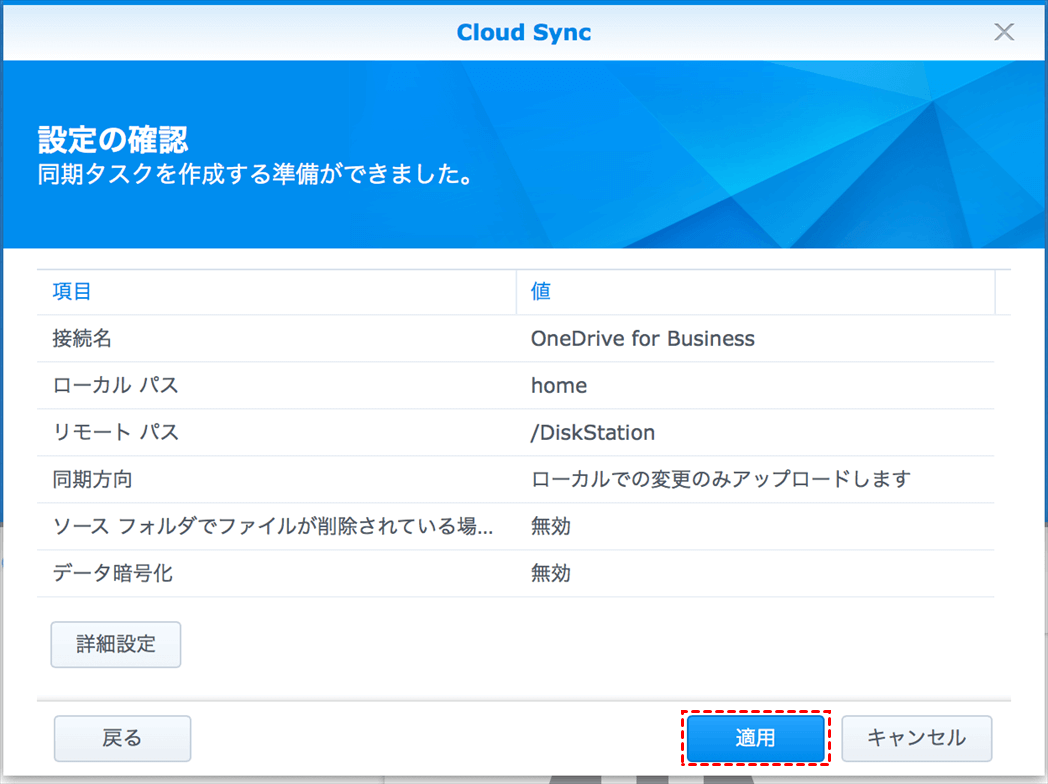Click the 適用 button to apply settings
Viewport: 1048px width, 784px height.
coord(755,739)
